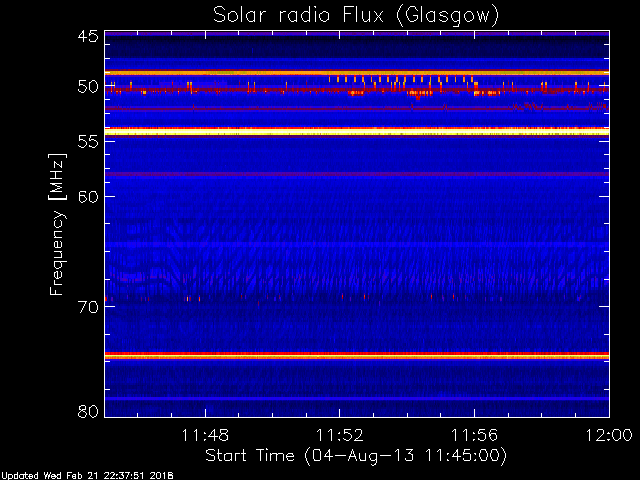Click the 70 frequency tick label
The height and width of the screenshot is (480, 640).
click(88, 307)
